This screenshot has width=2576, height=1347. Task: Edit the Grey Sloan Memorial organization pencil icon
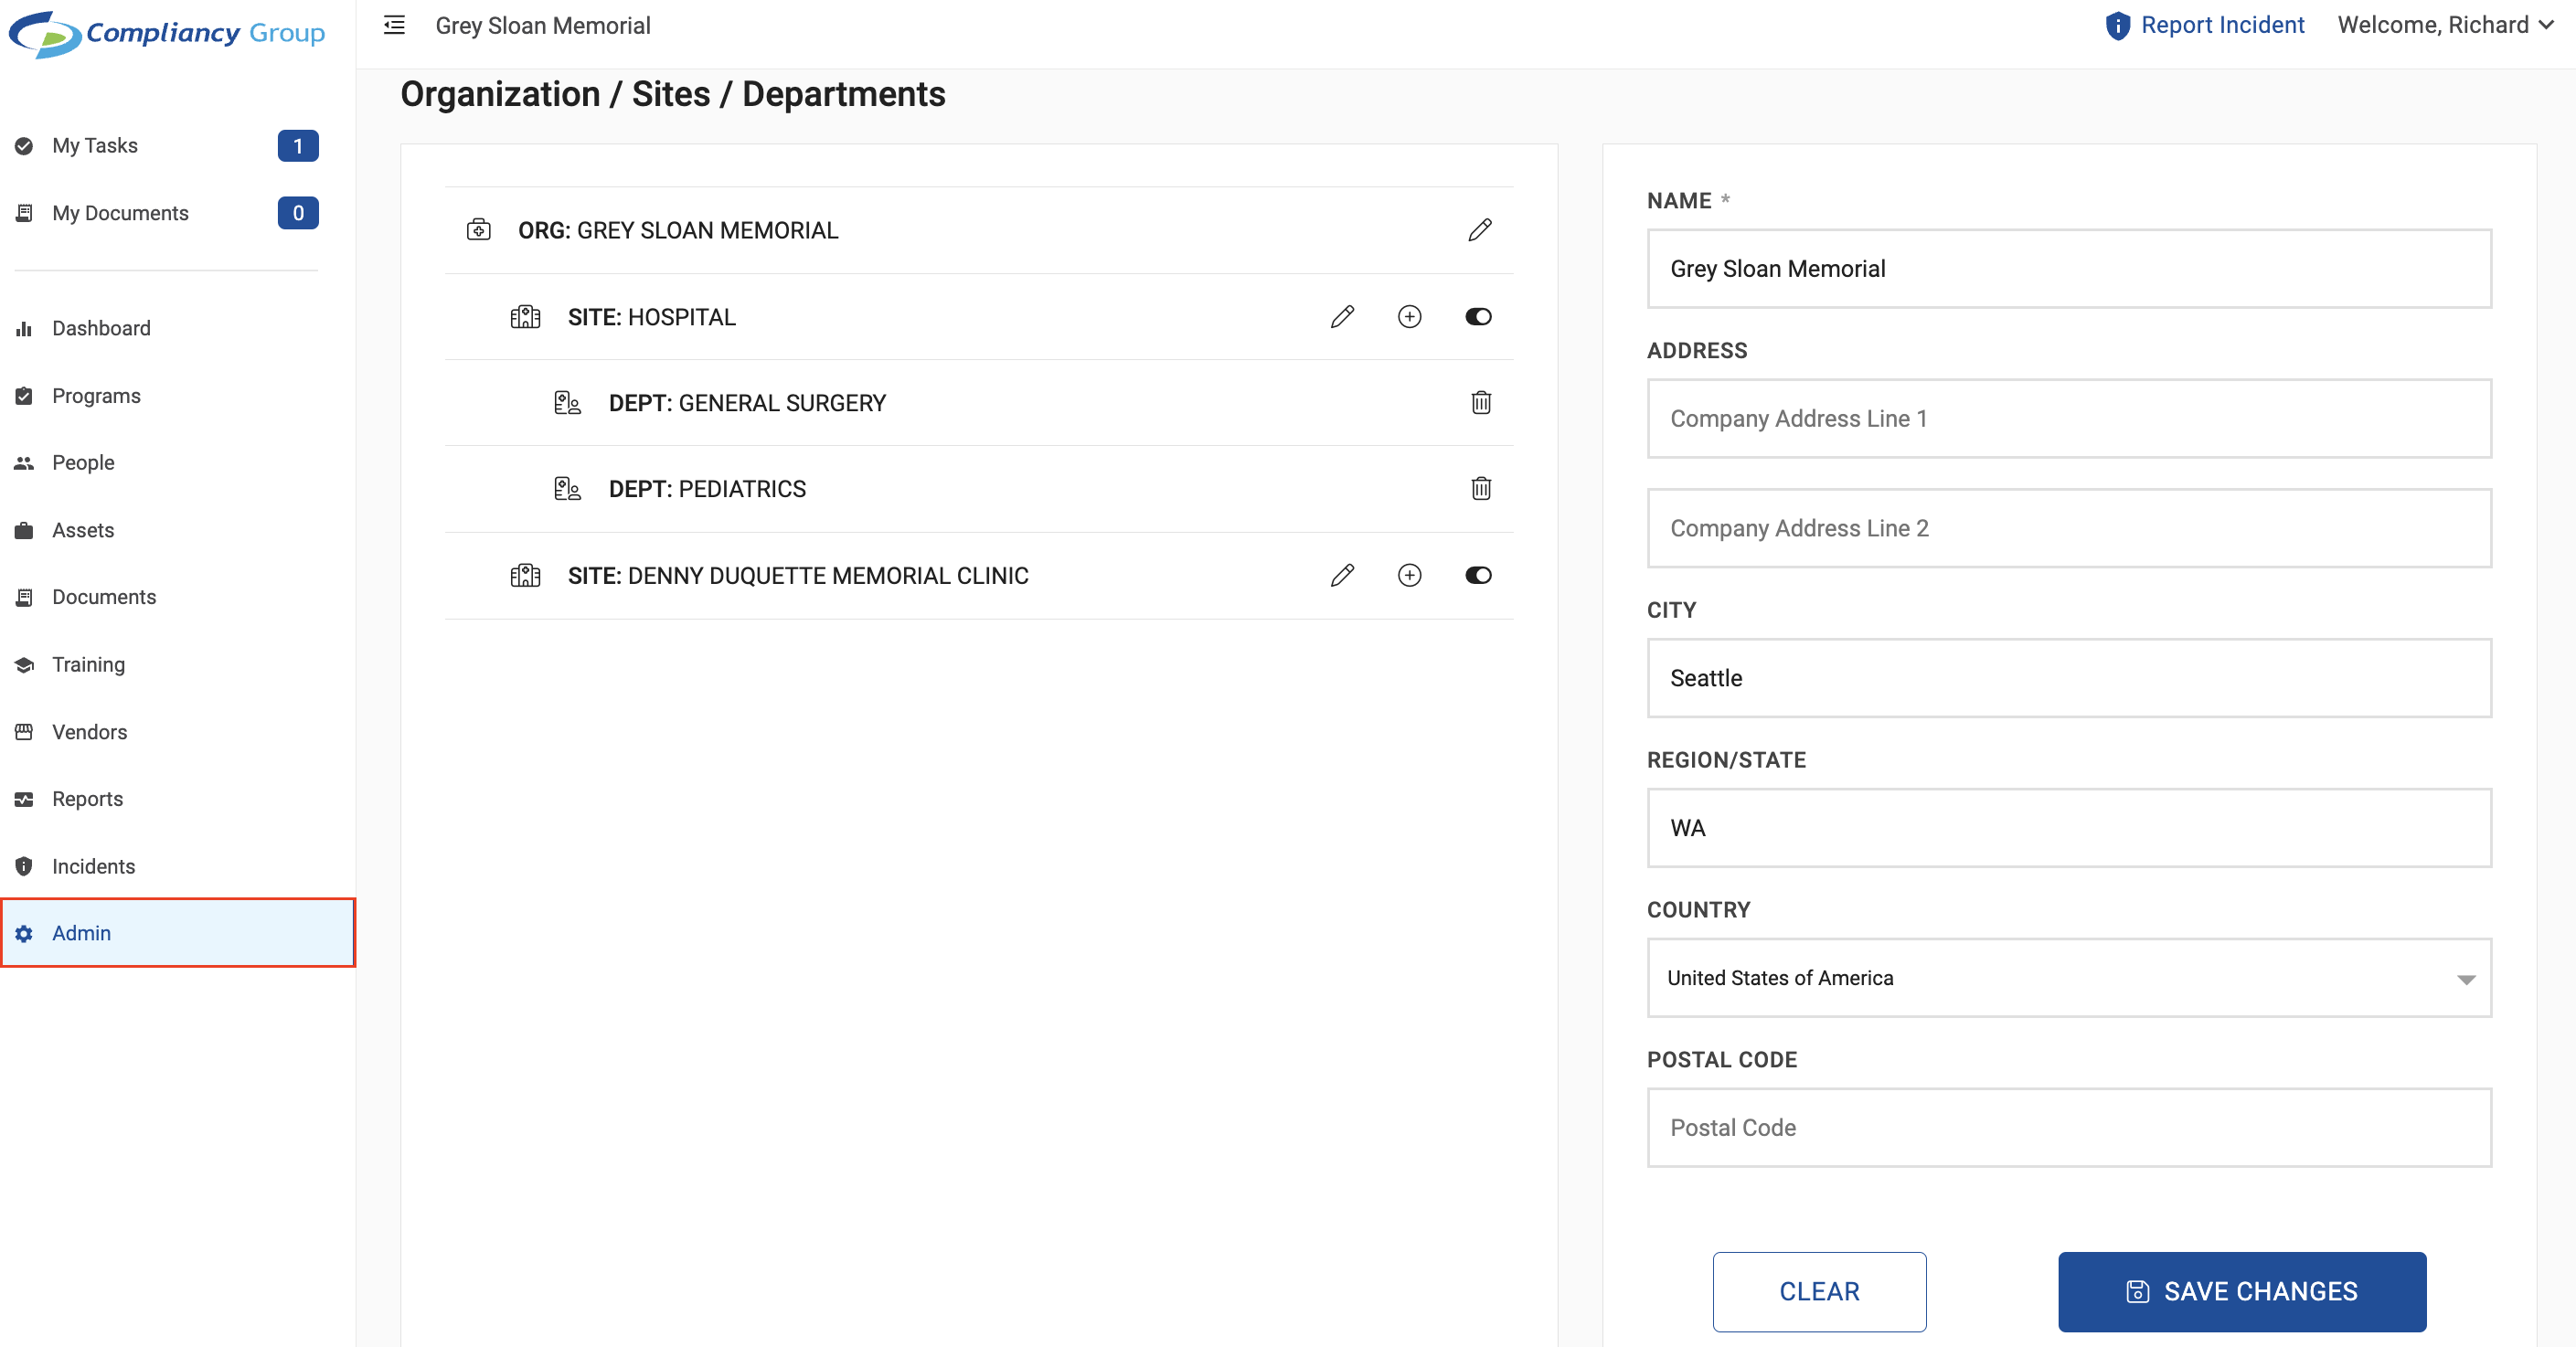(1479, 230)
